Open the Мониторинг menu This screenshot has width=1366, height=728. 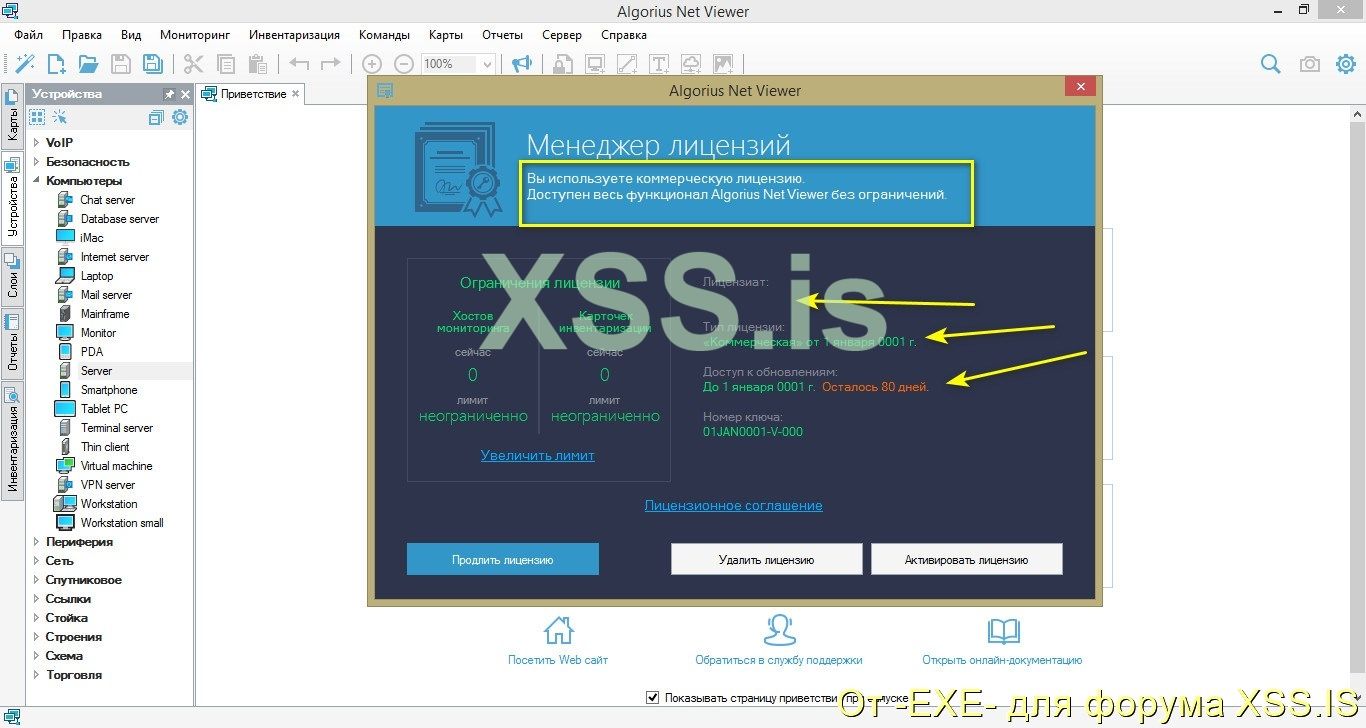tap(195, 35)
